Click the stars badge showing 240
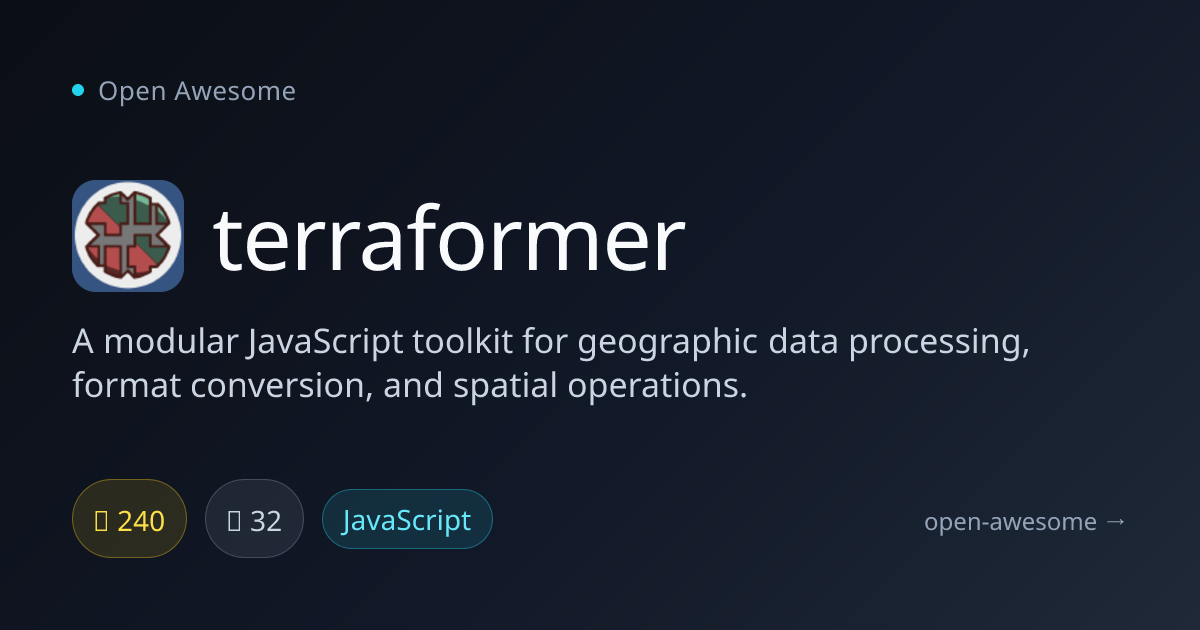This screenshot has width=1200, height=630. pyautogui.click(x=130, y=519)
